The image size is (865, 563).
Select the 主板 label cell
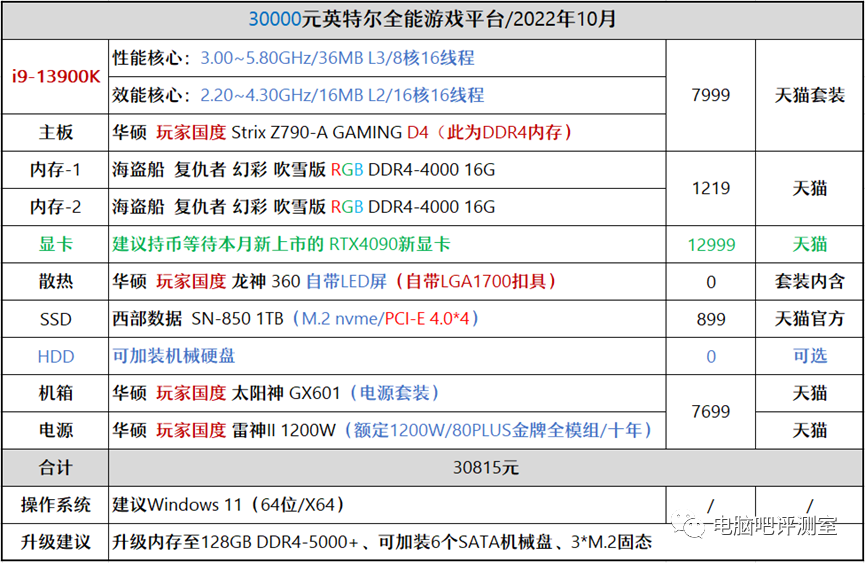(55, 133)
